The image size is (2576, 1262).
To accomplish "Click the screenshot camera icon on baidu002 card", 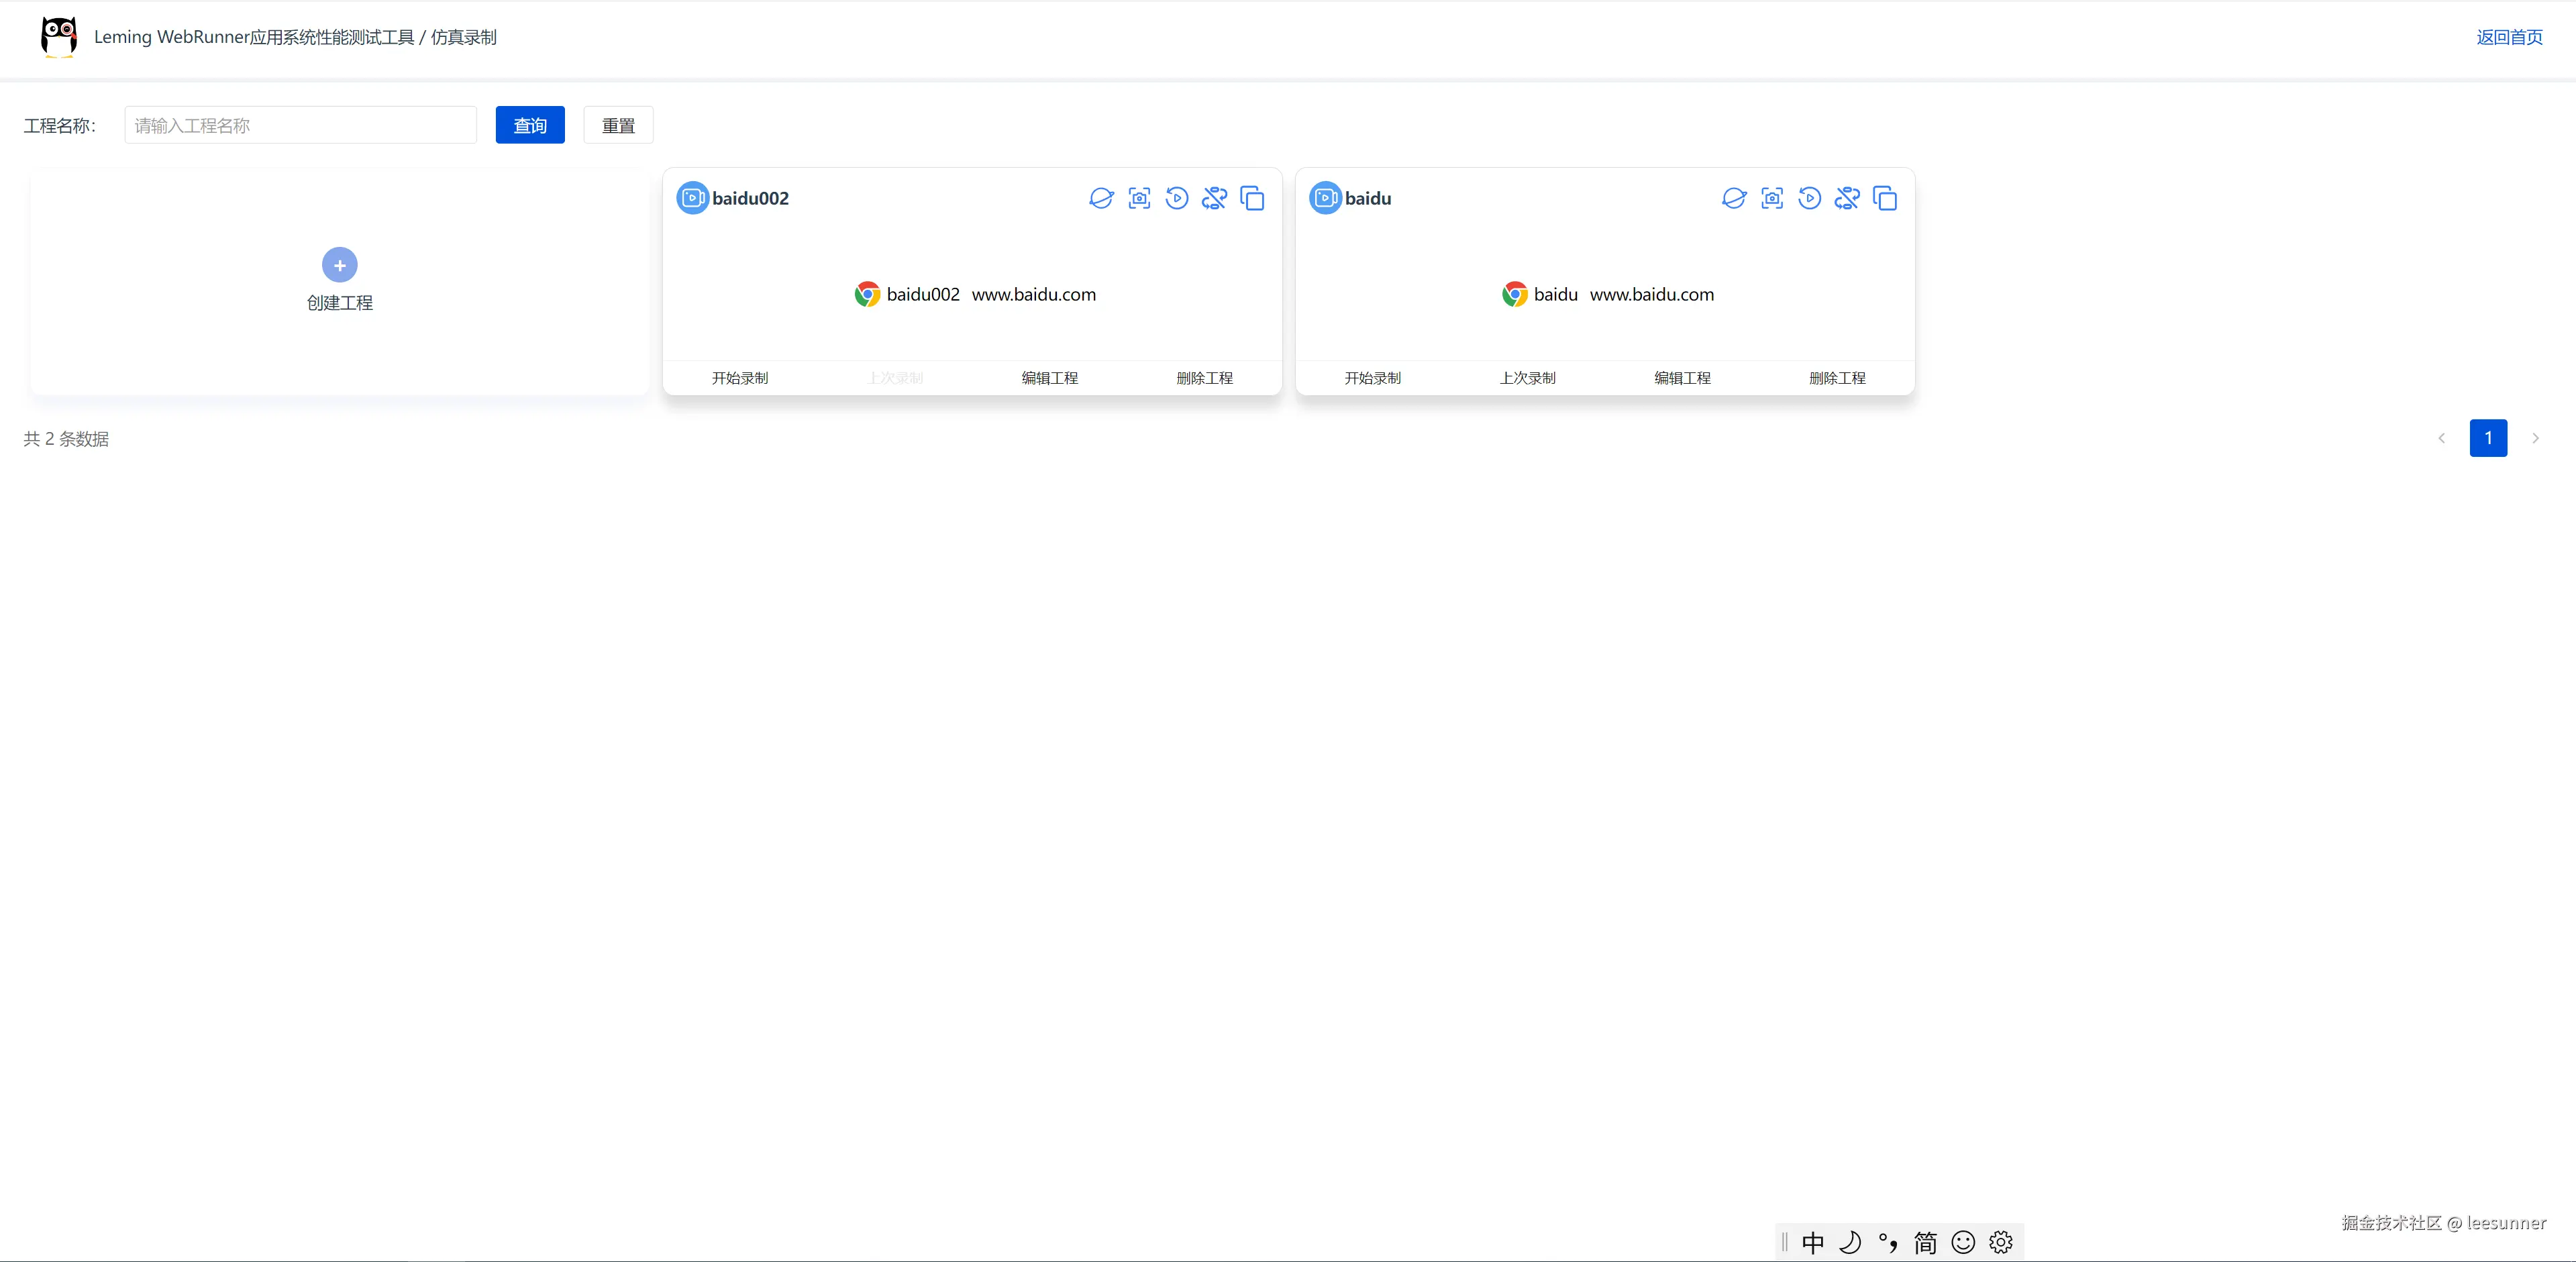I will click(x=1139, y=198).
